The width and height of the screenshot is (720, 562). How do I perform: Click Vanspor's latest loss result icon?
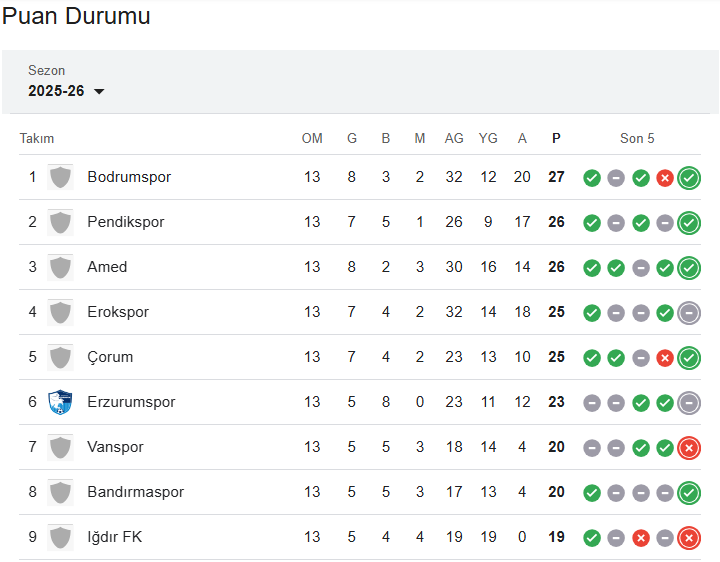689,448
